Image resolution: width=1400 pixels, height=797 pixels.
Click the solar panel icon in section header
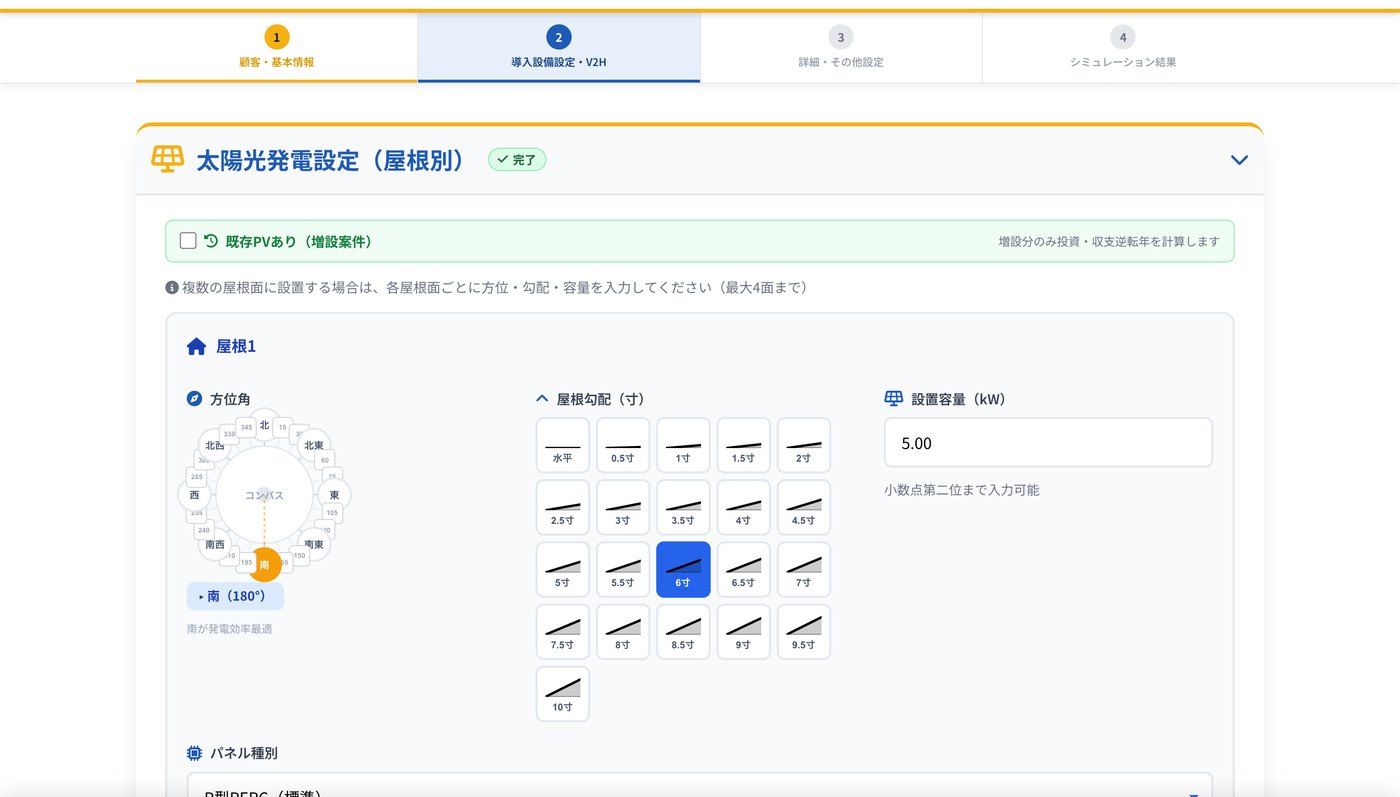tap(167, 159)
